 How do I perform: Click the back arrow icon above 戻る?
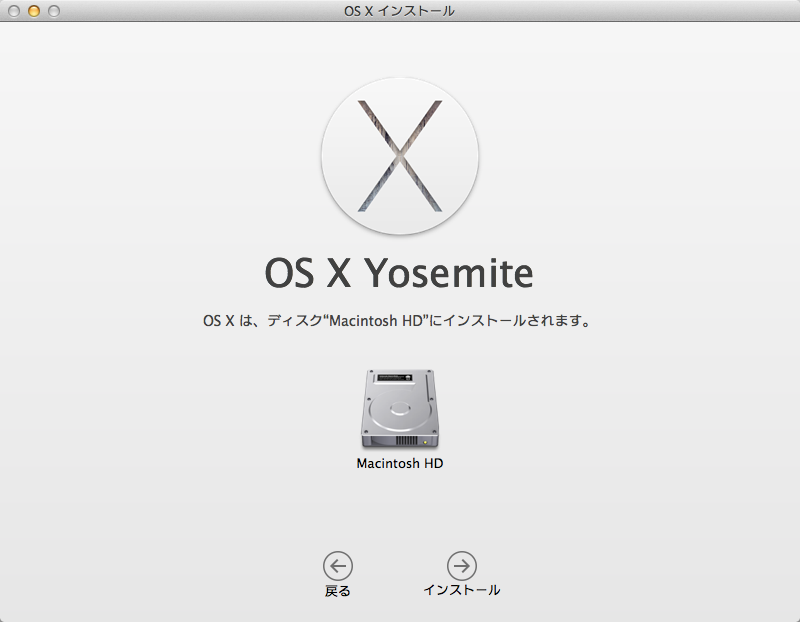[x=338, y=566]
